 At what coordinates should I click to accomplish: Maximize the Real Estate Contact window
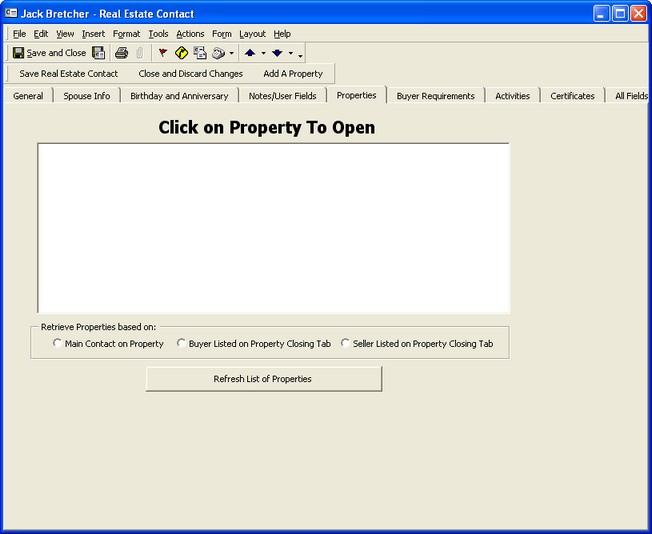coord(620,14)
